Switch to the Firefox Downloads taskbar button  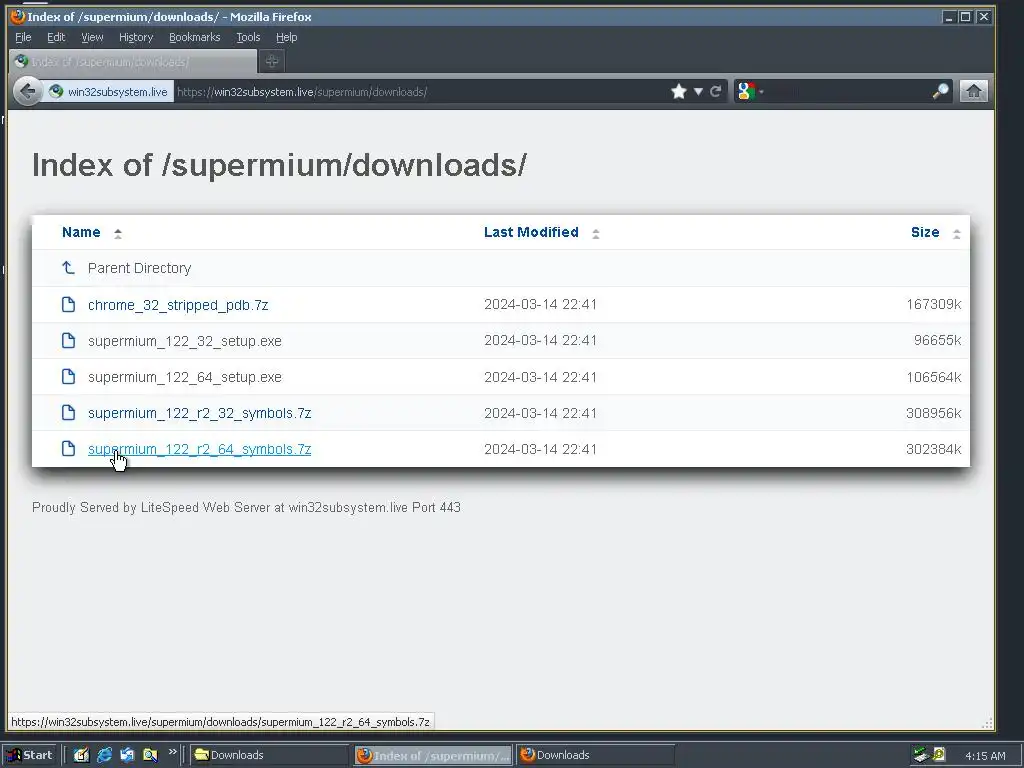click(x=596, y=755)
